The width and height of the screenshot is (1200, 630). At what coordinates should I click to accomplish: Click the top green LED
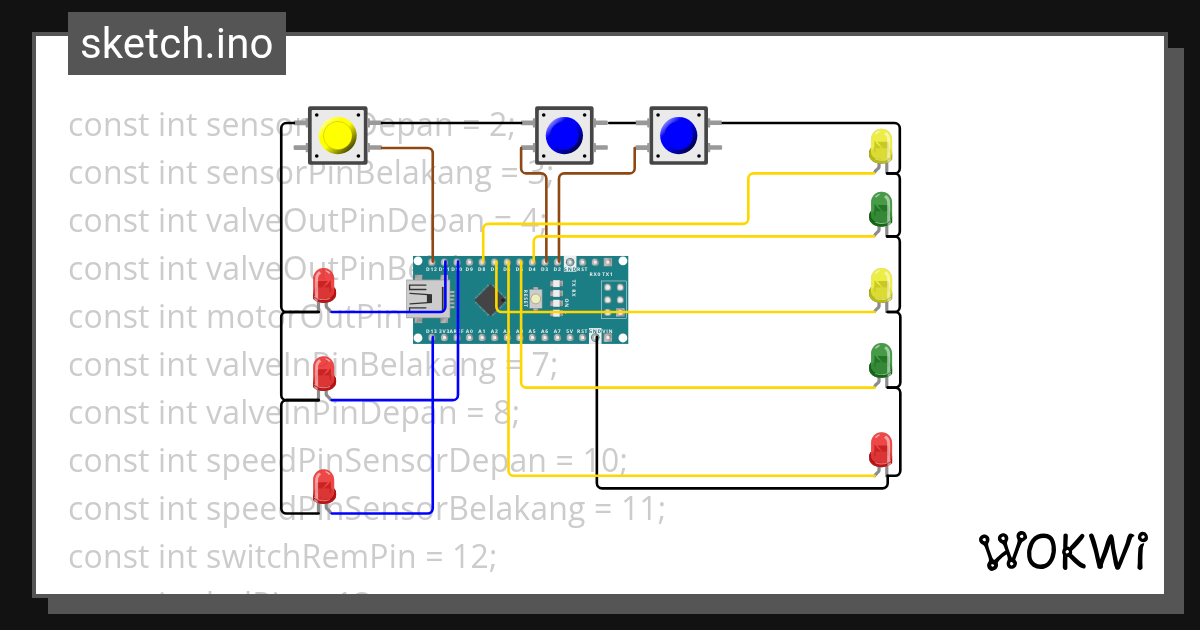coord(880,208)
